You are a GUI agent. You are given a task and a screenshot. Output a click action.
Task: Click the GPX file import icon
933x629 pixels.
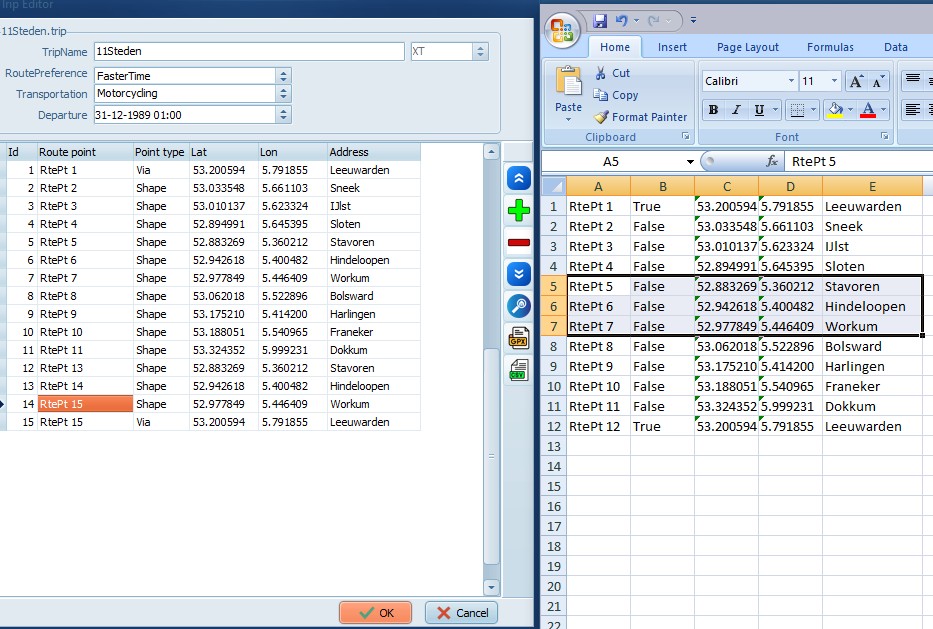[x=519, y=338]
